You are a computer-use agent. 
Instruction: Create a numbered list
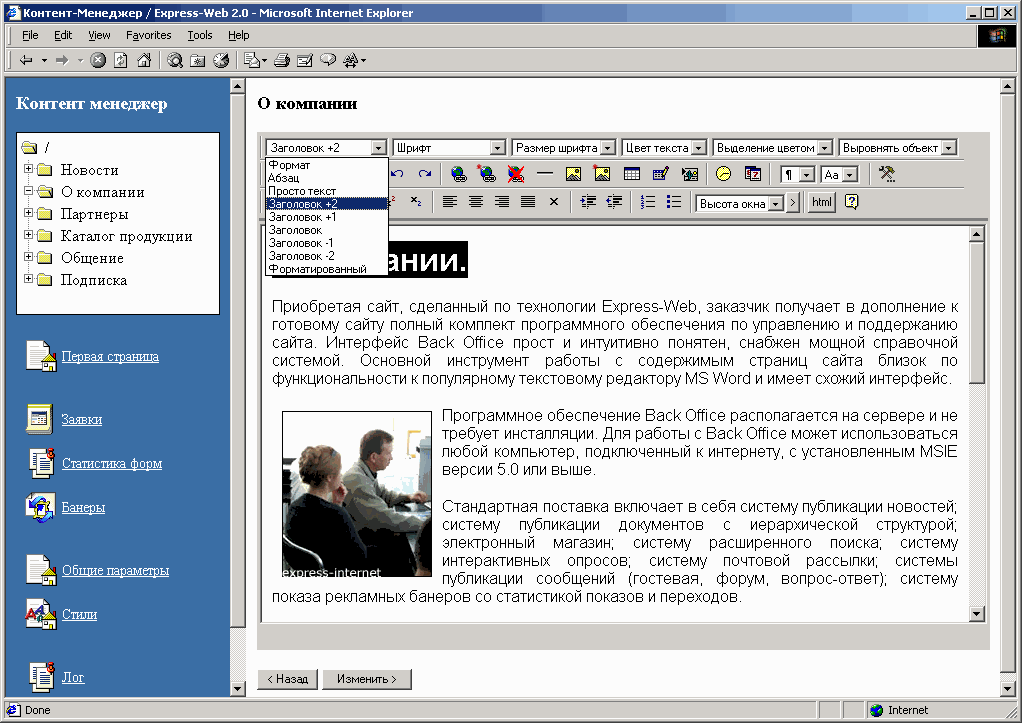pos(648,202)
